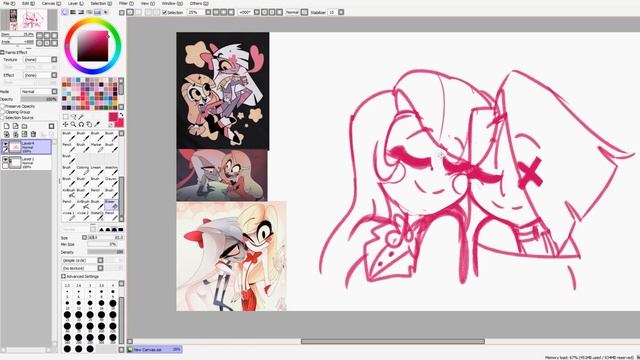The image size is (640, 360).
Task: Delete the selected layer via trash icon
Action: pos(33,134)
